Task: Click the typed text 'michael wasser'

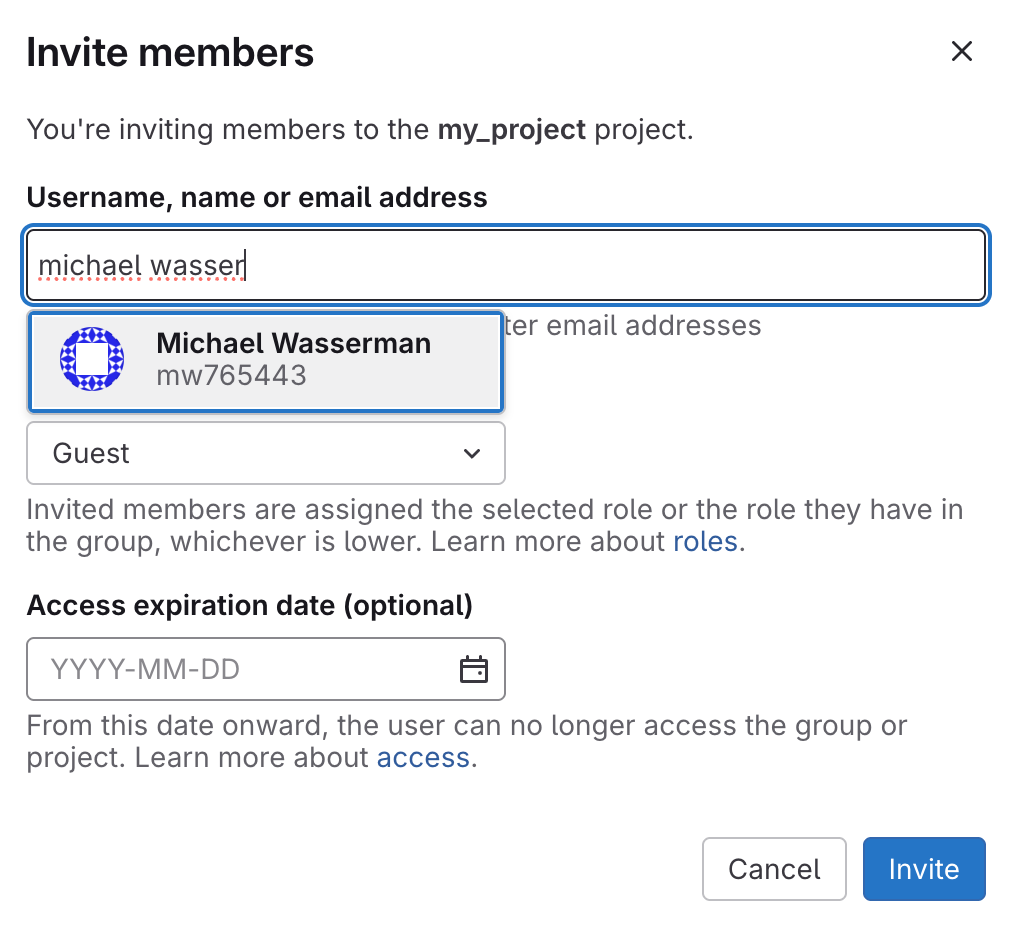Action: pos(141,266)
